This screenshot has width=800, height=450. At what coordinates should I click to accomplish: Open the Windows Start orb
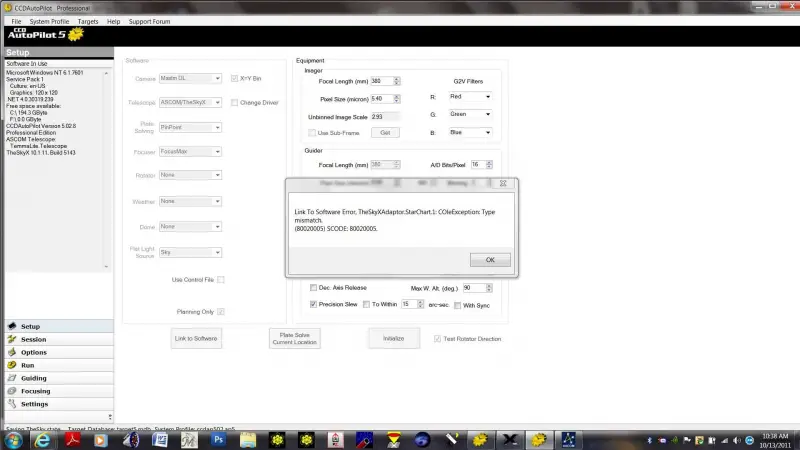pyautogui.click(x=13, y=440)
